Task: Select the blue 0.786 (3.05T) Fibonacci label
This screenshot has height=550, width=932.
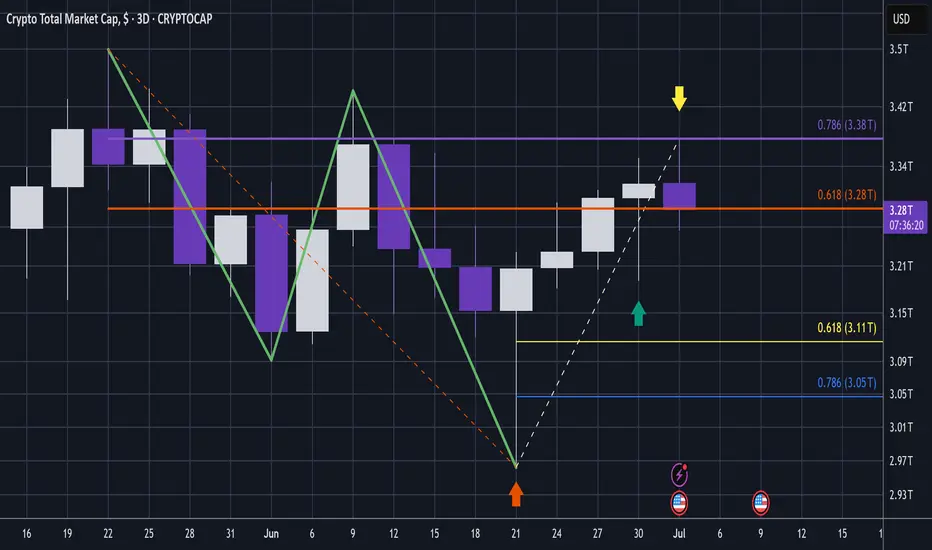Action: [x=846, y=382]
